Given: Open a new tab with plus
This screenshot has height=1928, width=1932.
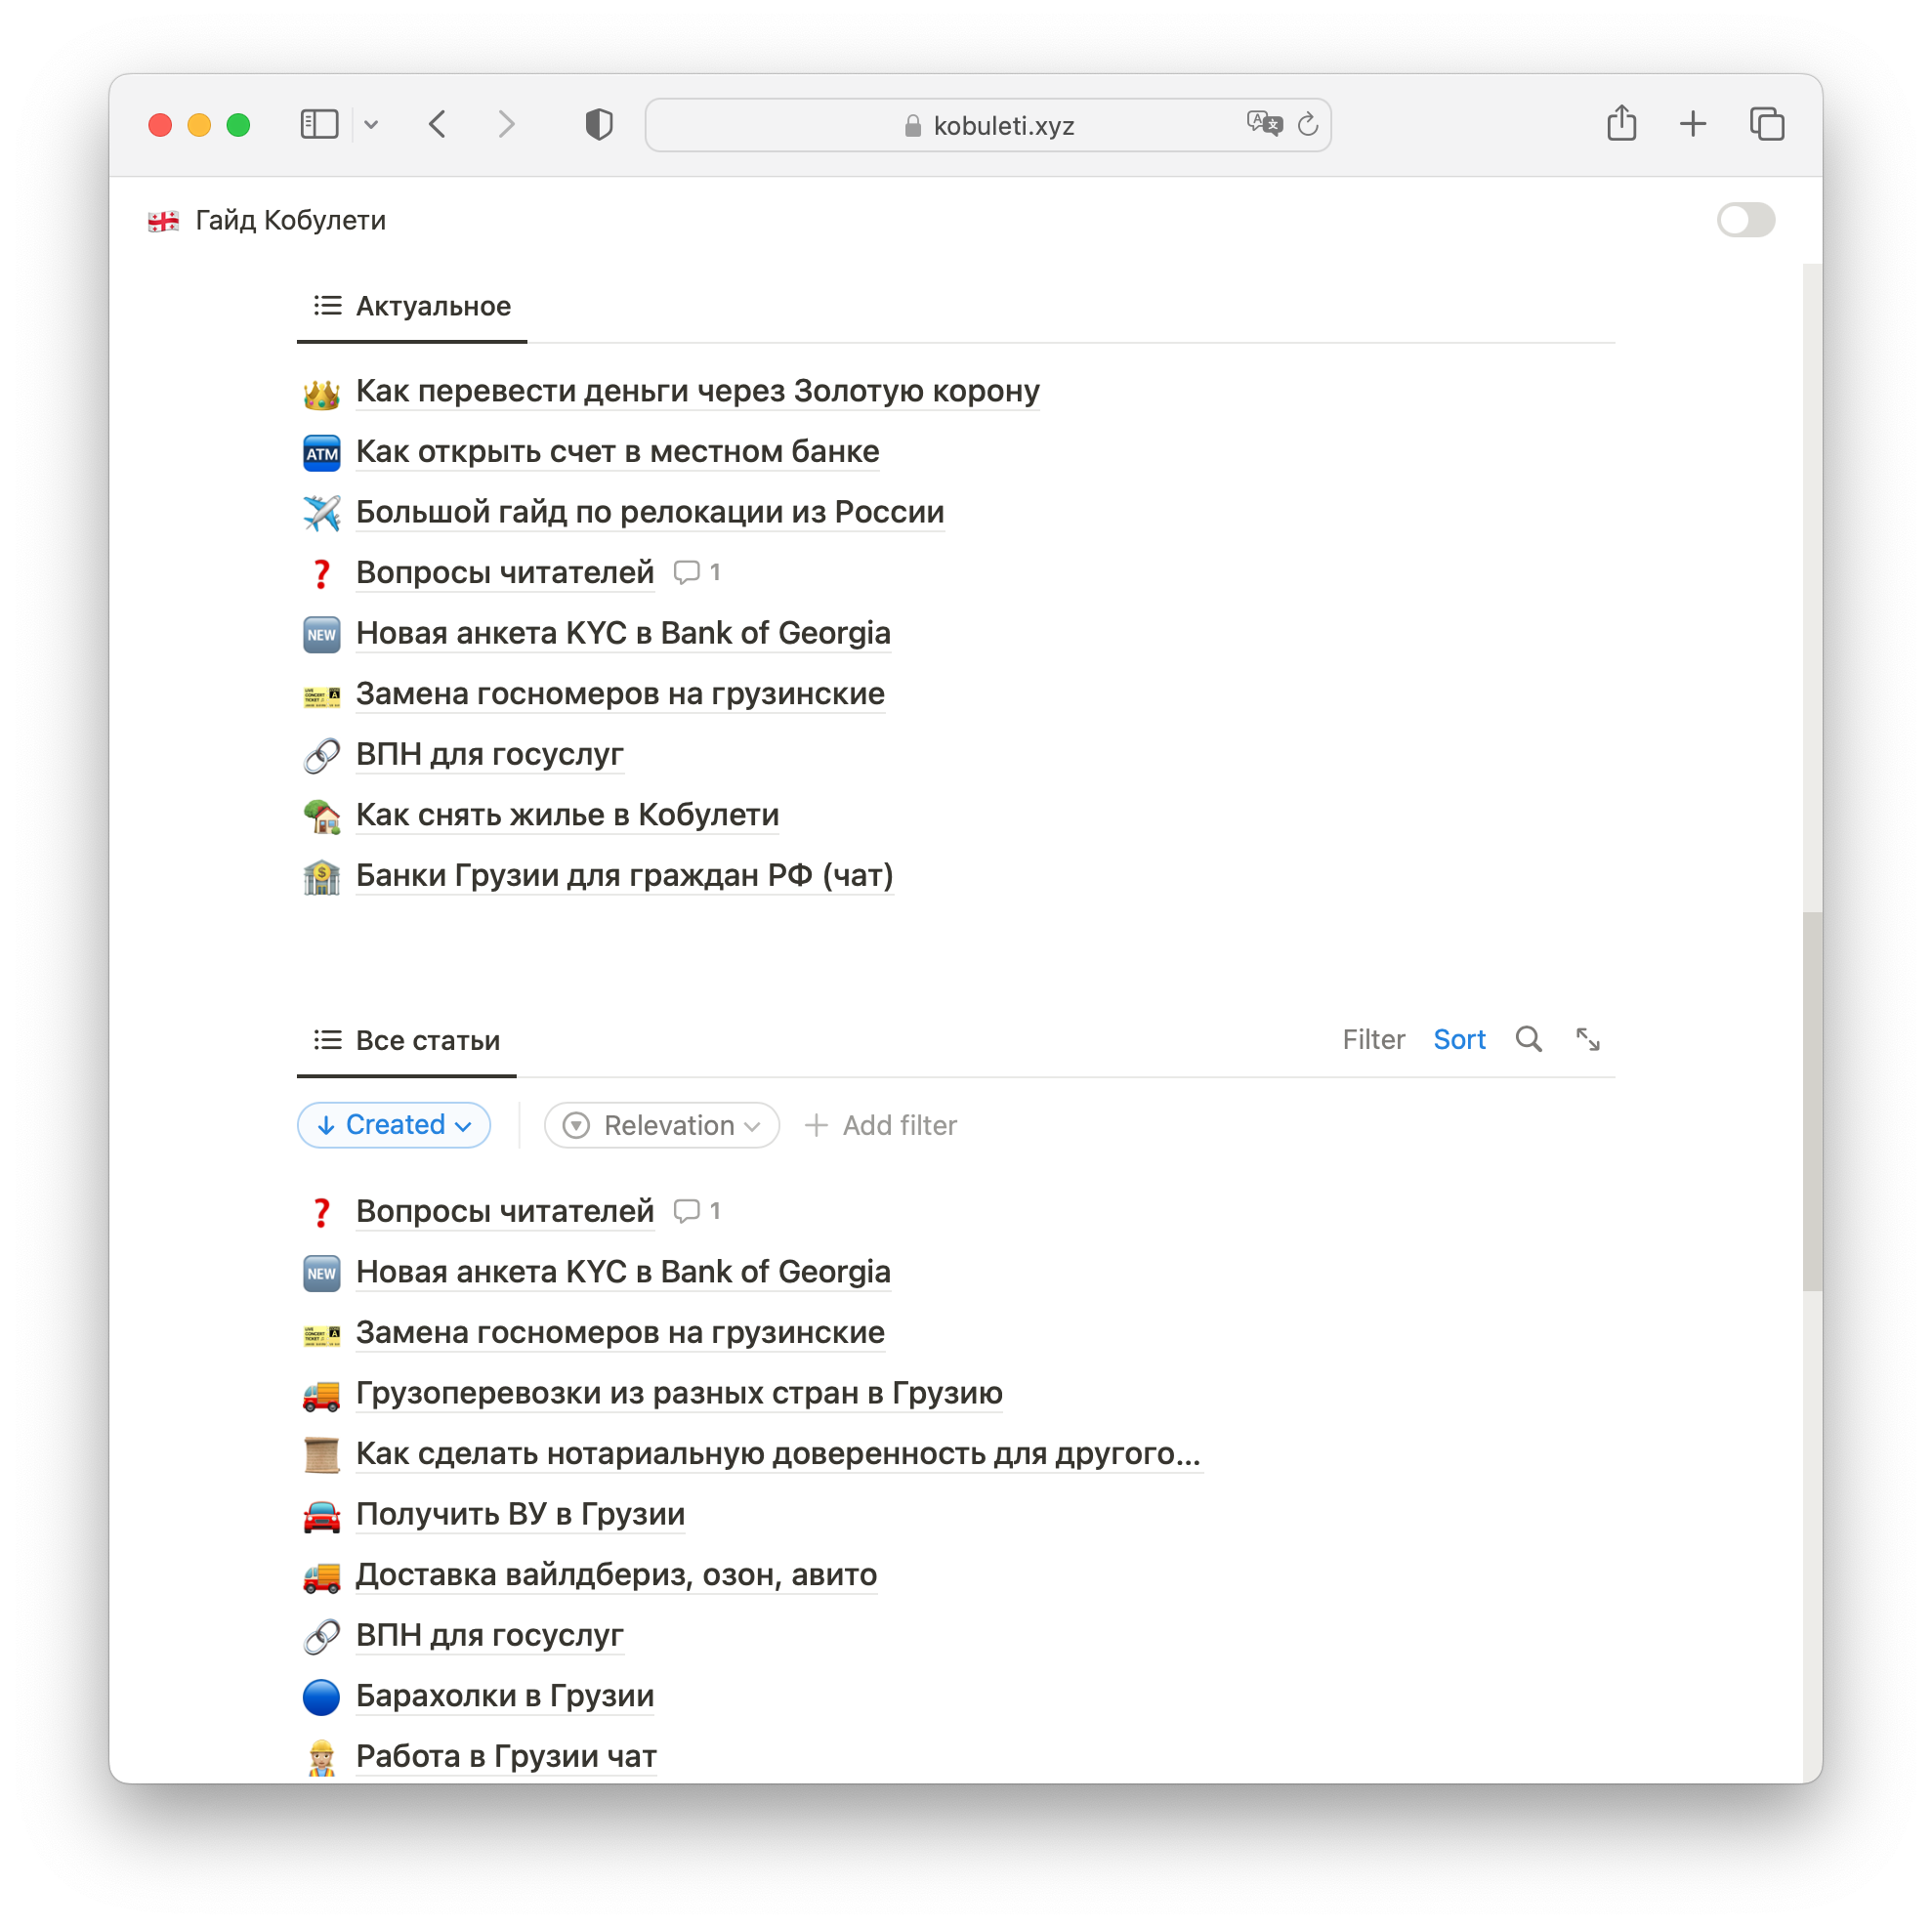Looking at the screenshot, I should (1692, 124).
